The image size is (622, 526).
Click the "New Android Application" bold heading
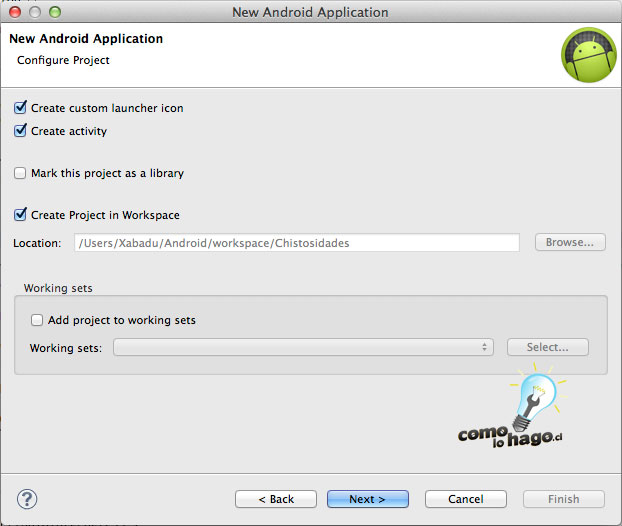coord(86,38)
